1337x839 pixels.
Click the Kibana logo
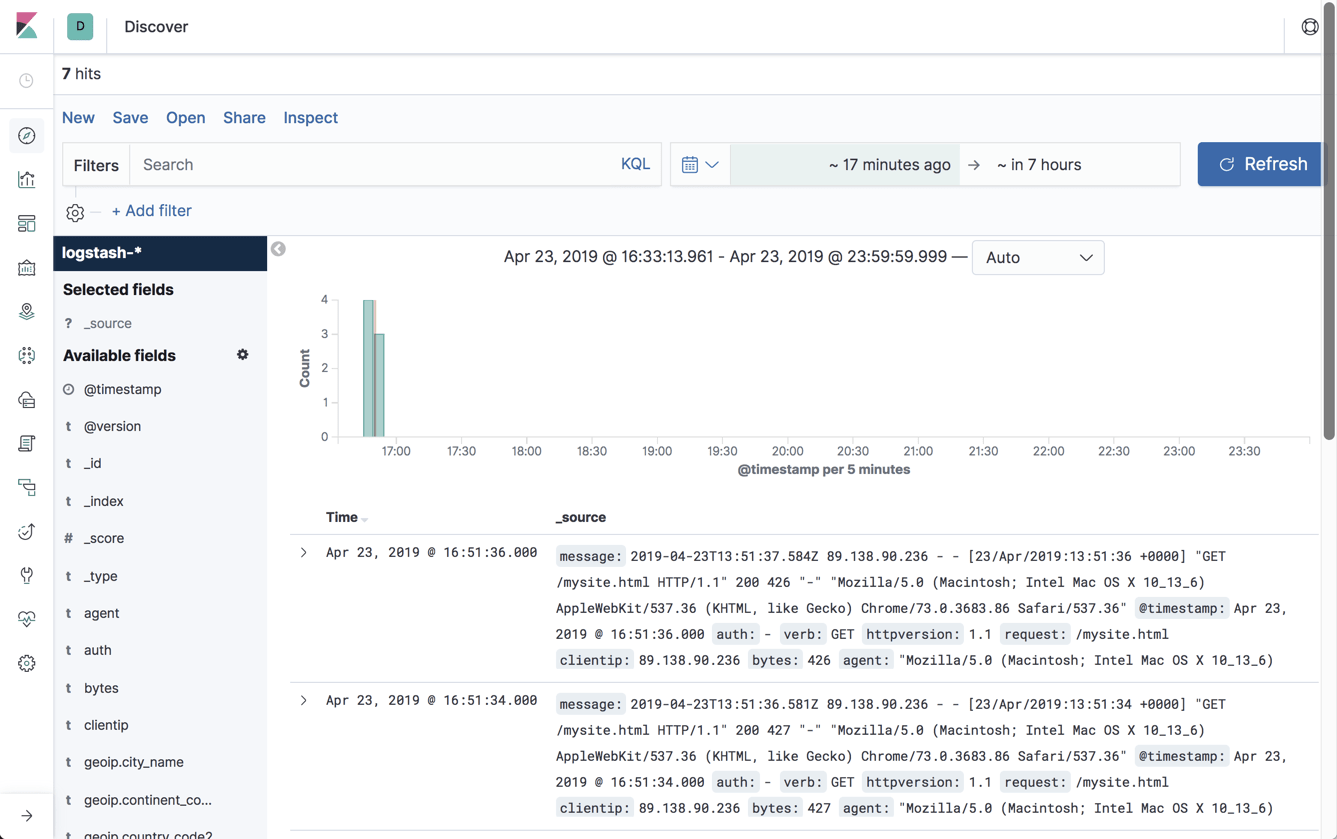click(27, 26)
